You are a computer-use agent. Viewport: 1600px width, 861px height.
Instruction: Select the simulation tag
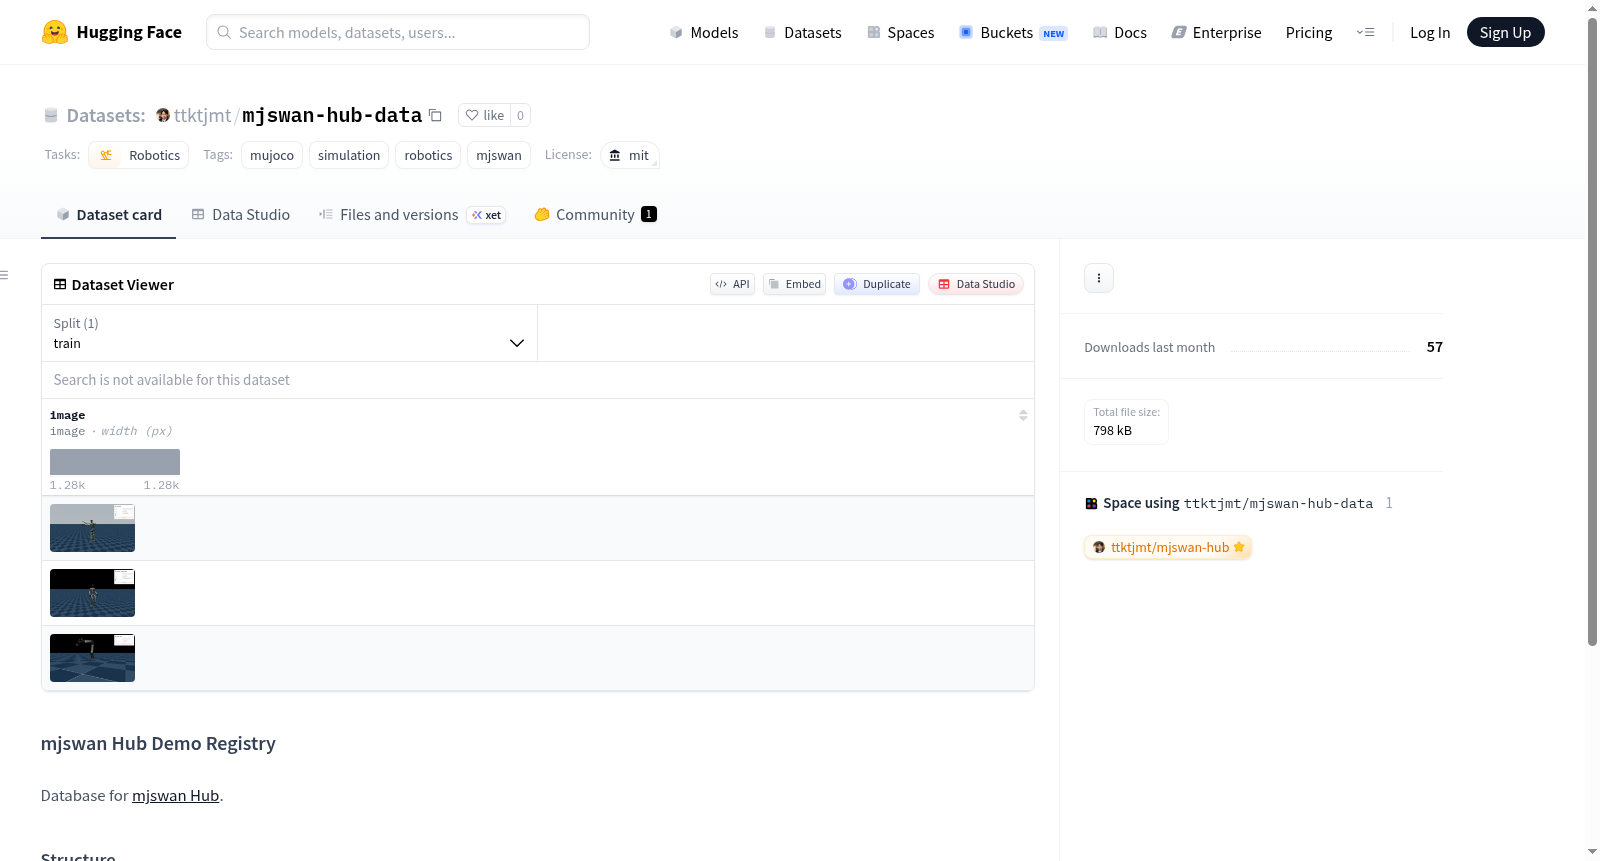pos(349,155)
